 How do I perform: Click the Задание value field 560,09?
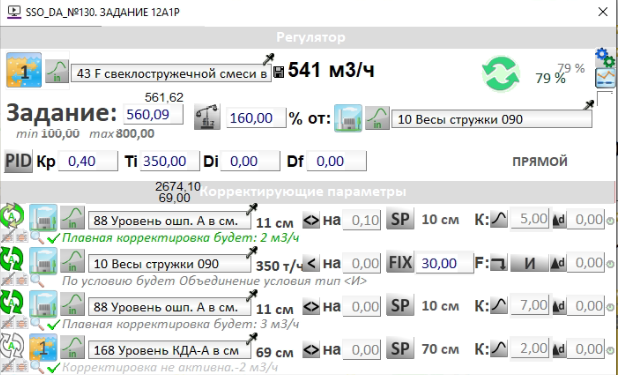pyautogui.click(x=153, y=115)
